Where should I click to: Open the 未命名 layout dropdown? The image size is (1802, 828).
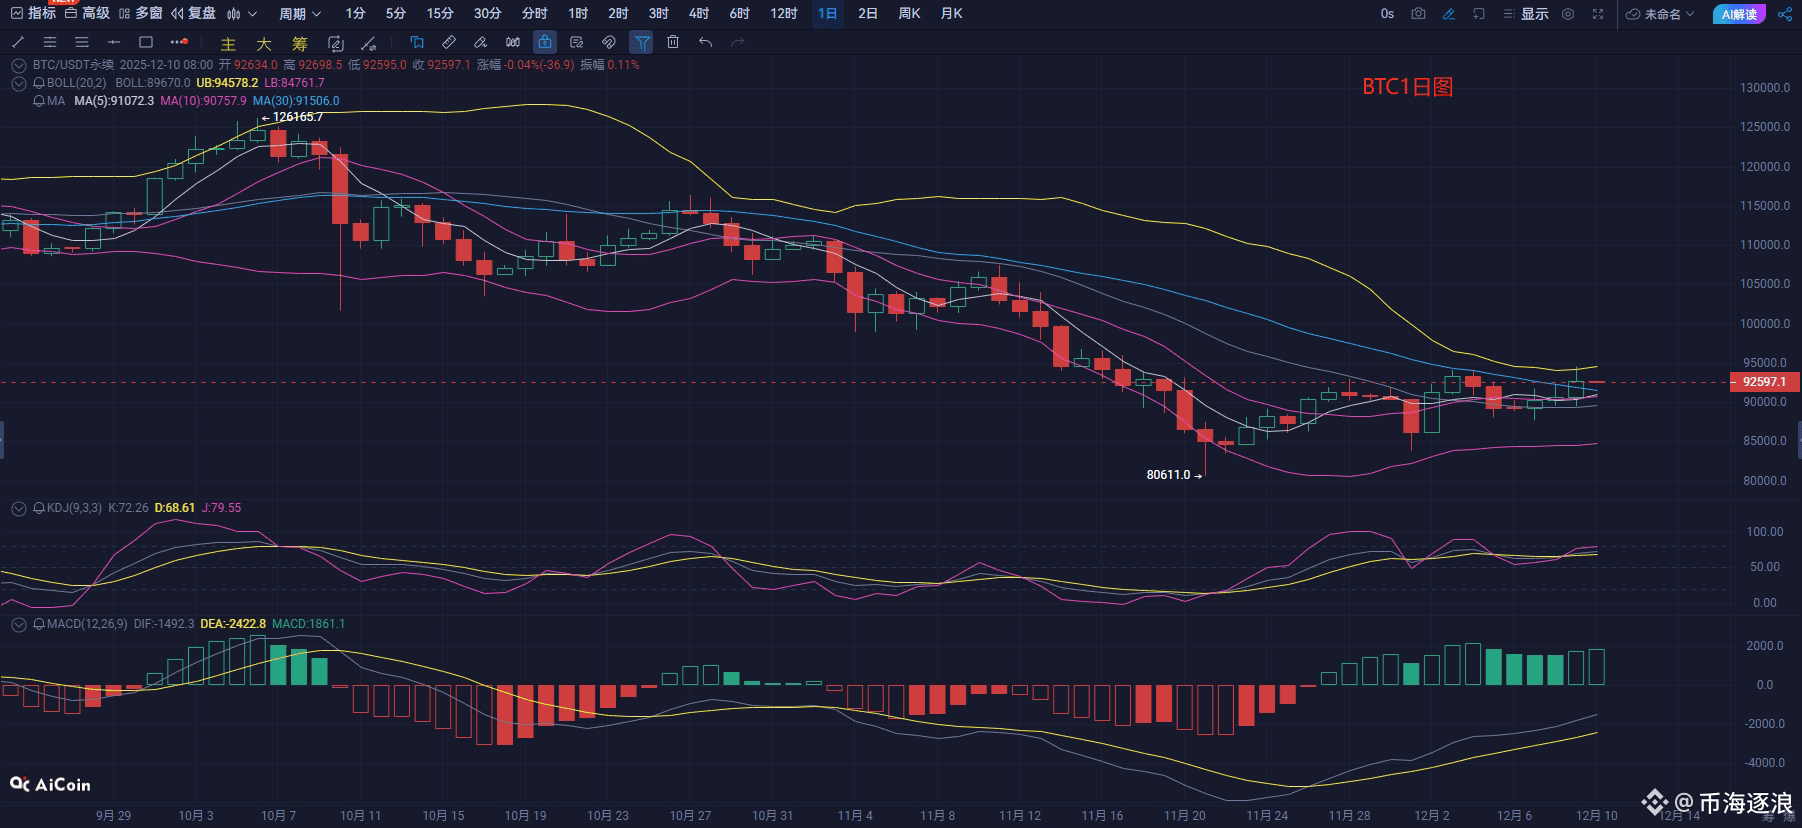pos(1660,14)
